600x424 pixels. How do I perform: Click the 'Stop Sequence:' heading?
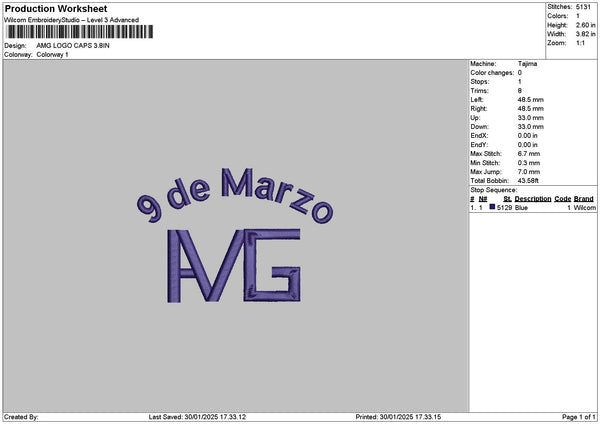pyautogui.click(x=494, y=190)
